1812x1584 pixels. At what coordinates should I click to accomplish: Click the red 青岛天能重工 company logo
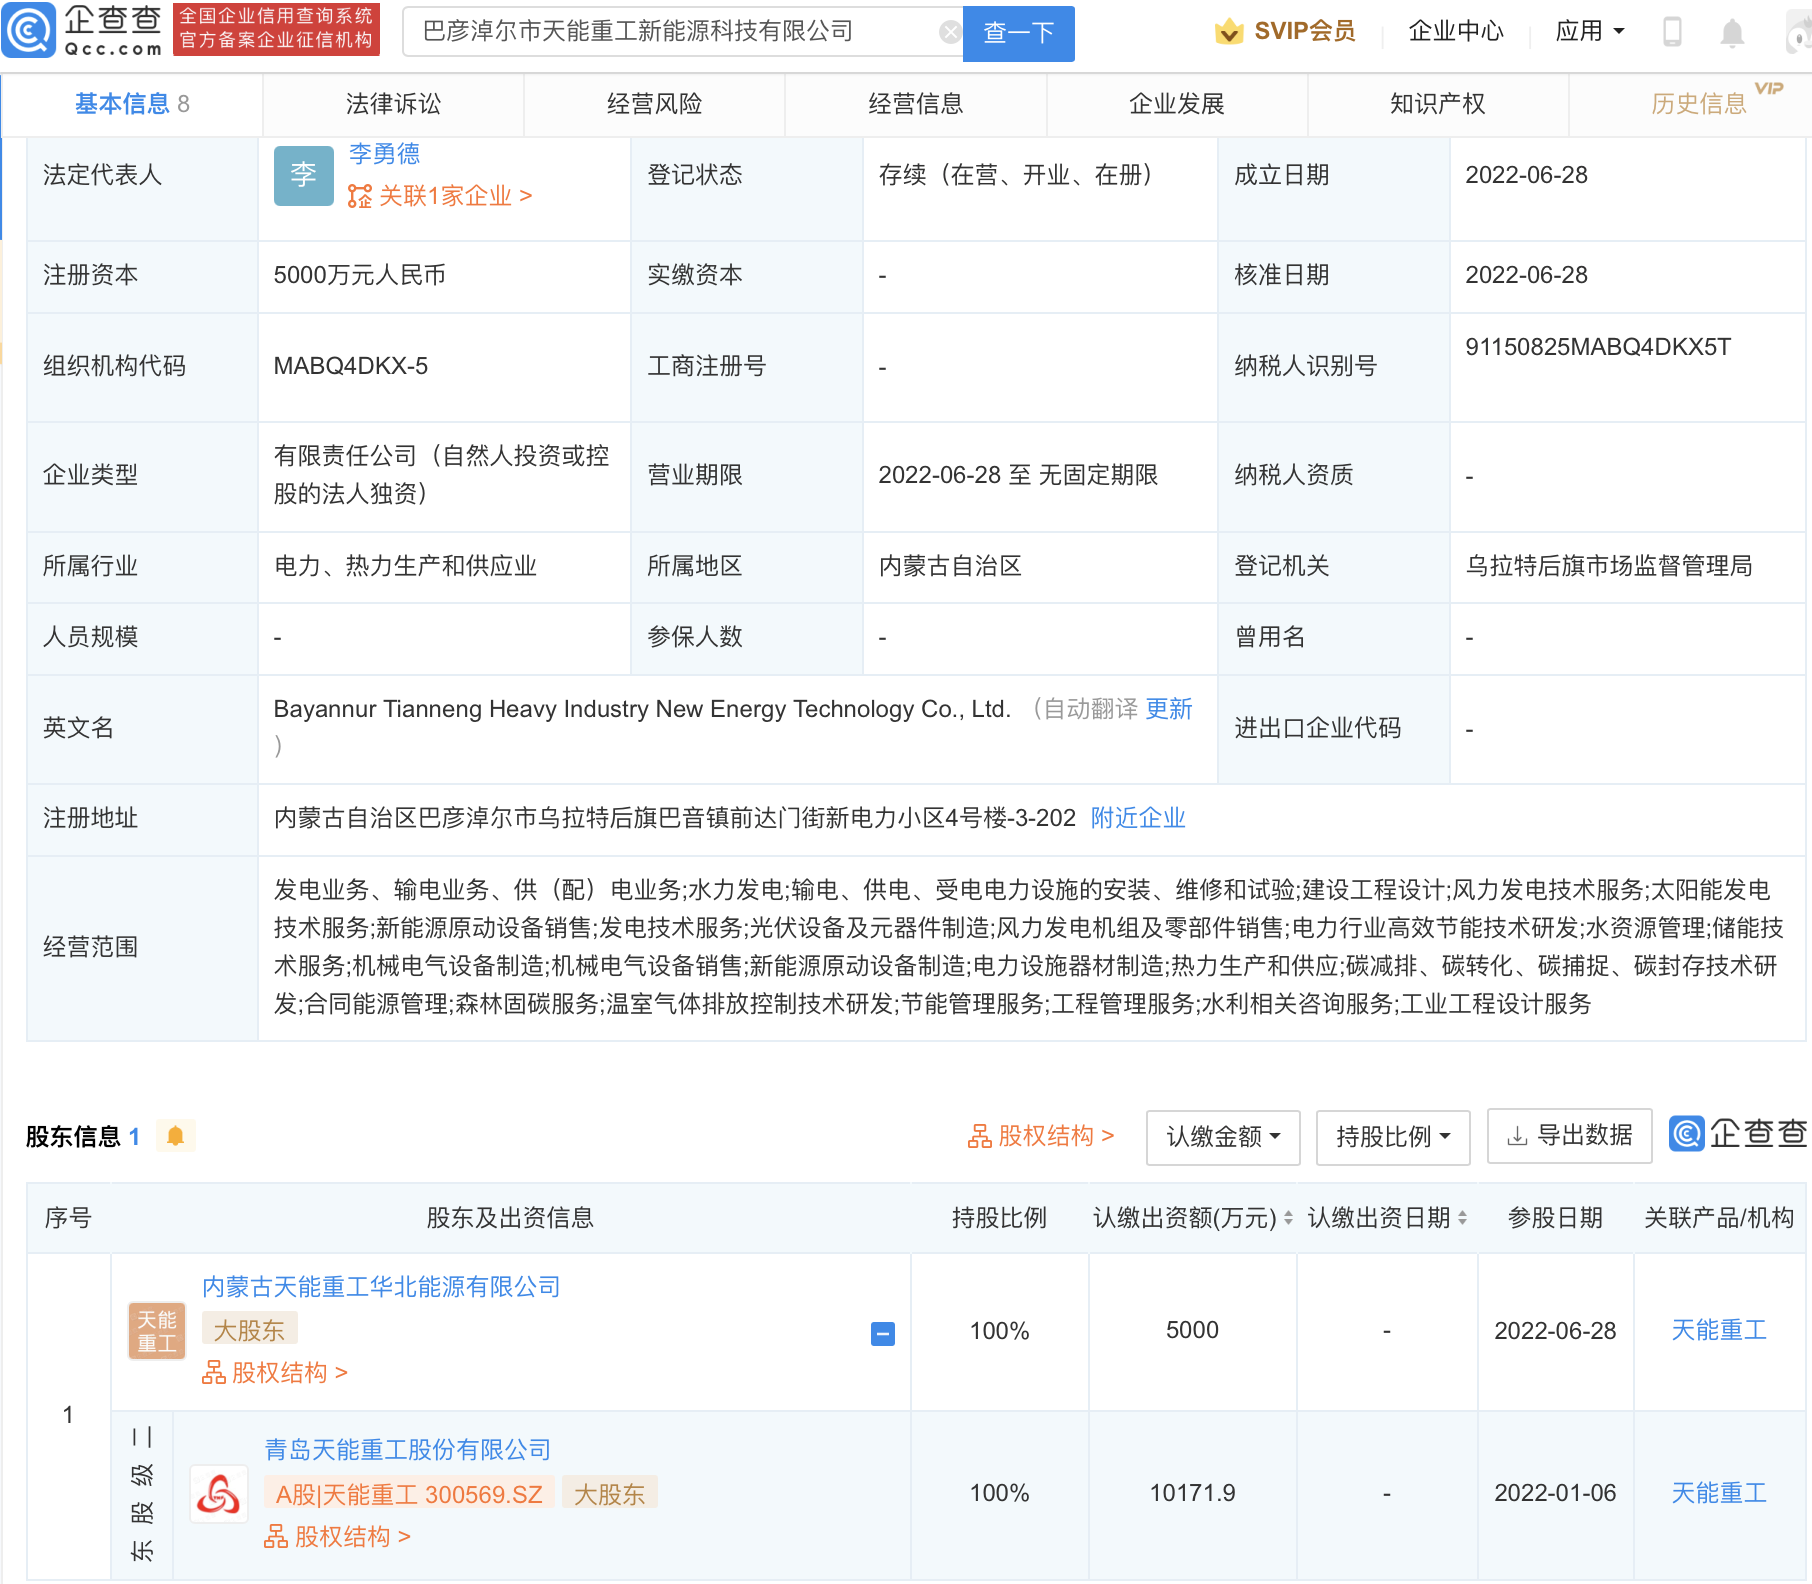pyautogui.click(x=218, y=1495)
